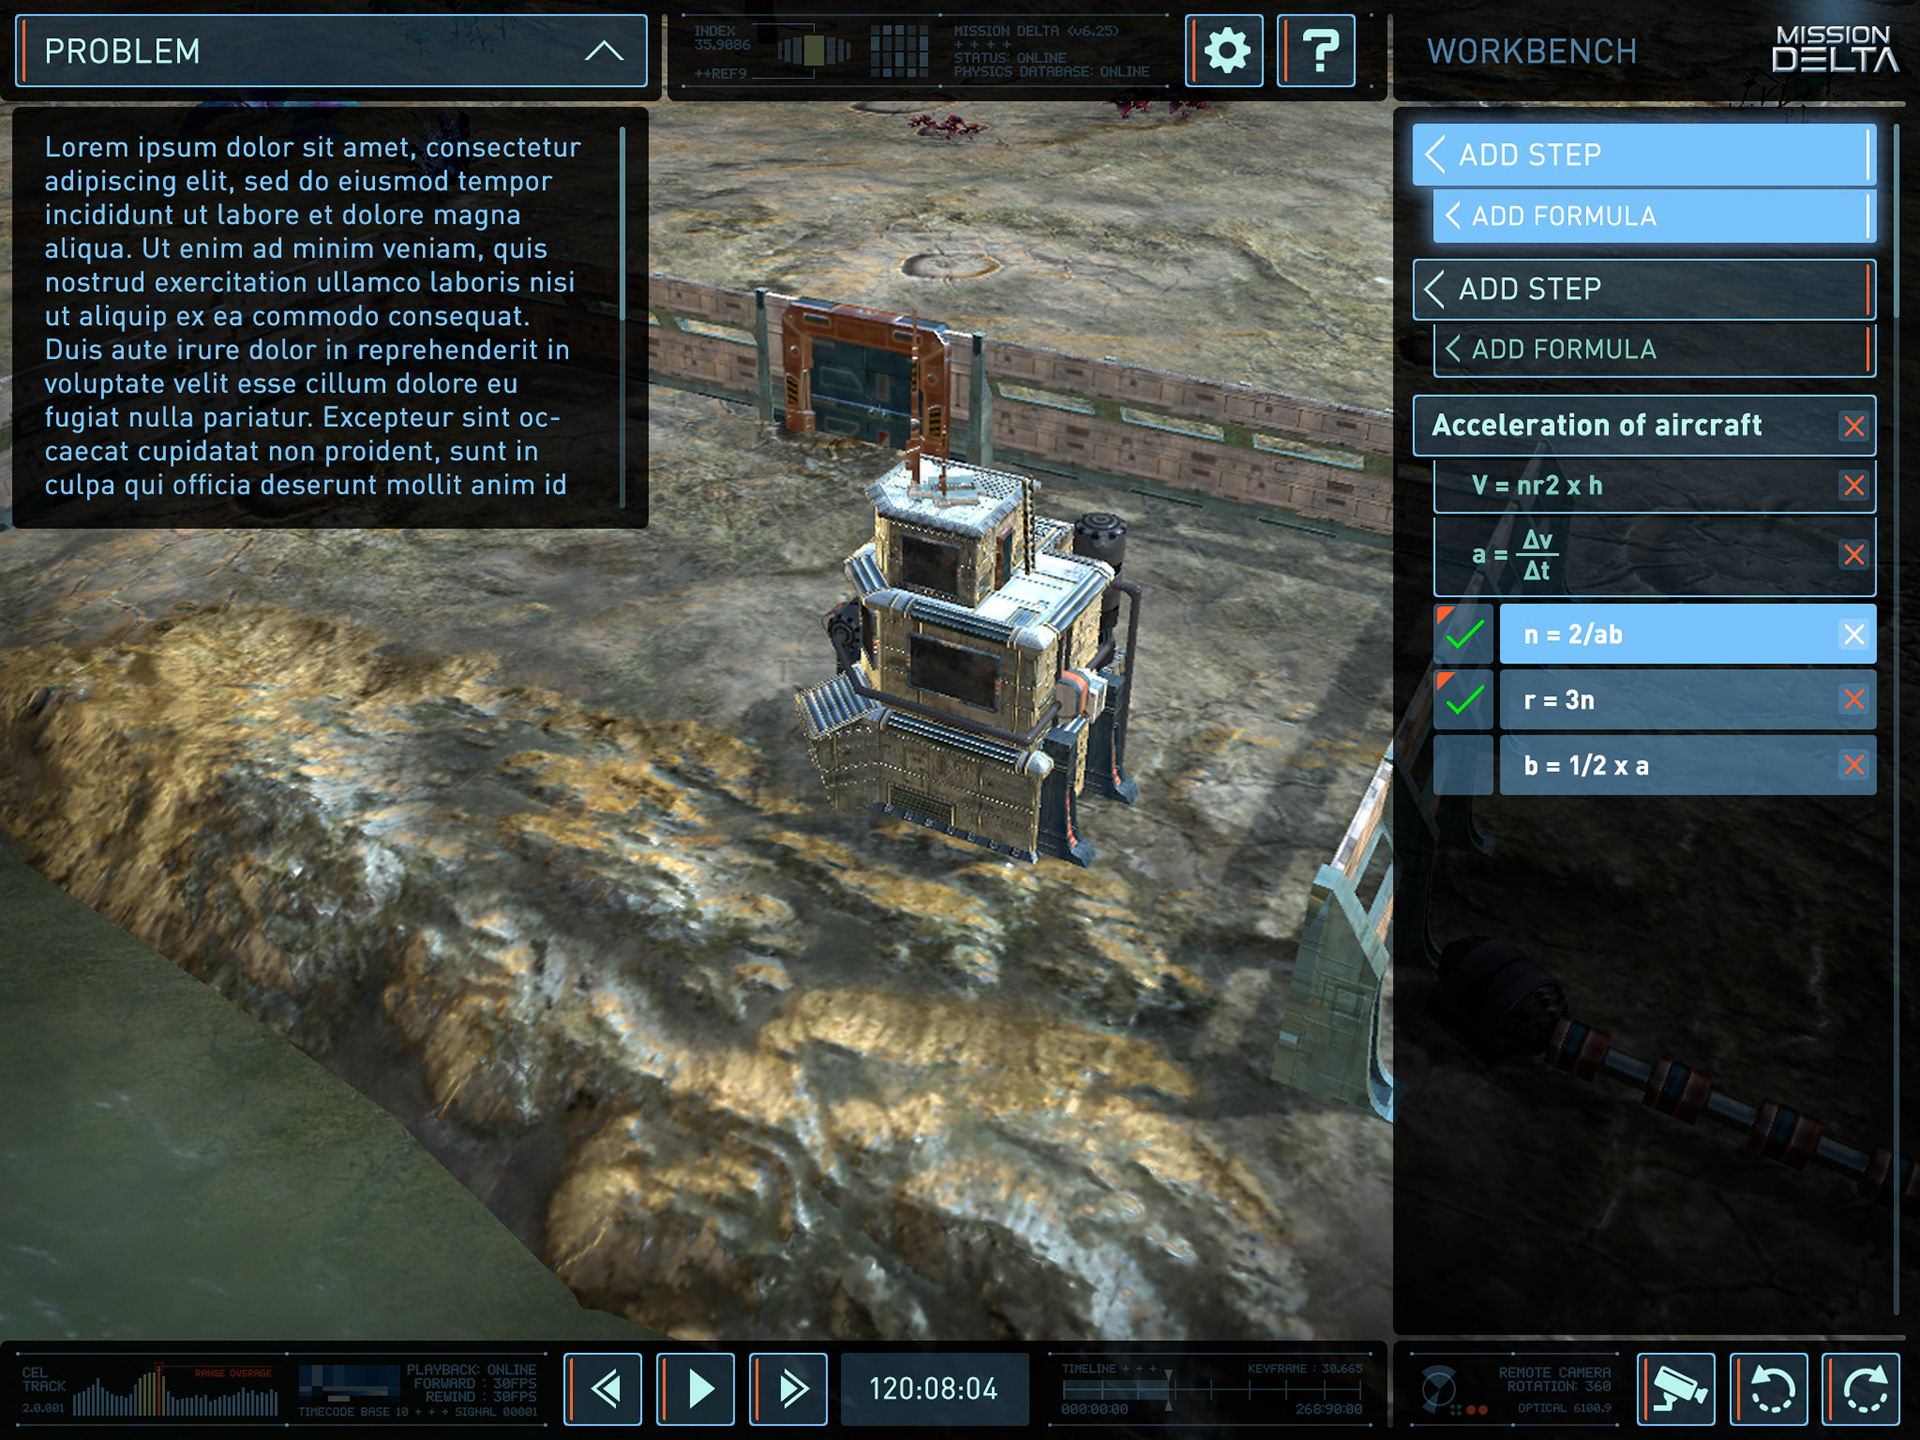The image size is (1920, 1440).
Task: Toggle the r = 3n checkbox
Action: [1463, 700]
